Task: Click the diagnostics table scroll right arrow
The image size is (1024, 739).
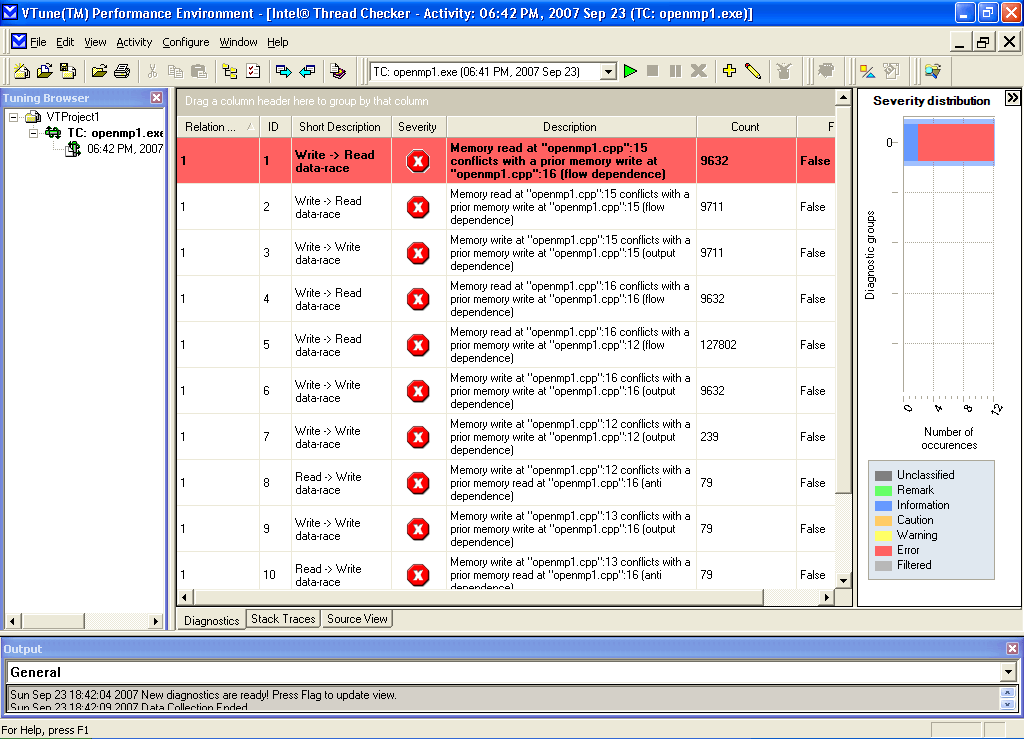Action: [x=827, y=597]
